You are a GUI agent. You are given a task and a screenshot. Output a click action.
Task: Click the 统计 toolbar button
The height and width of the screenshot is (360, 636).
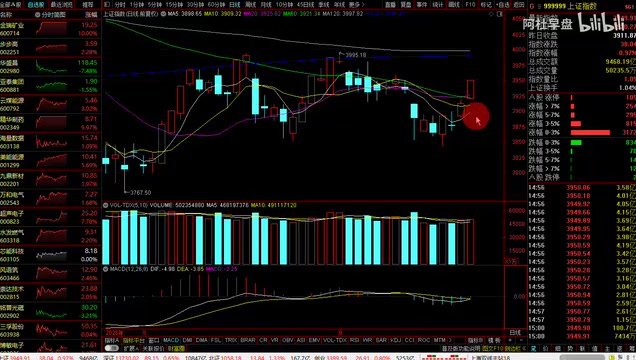(438, 4)
